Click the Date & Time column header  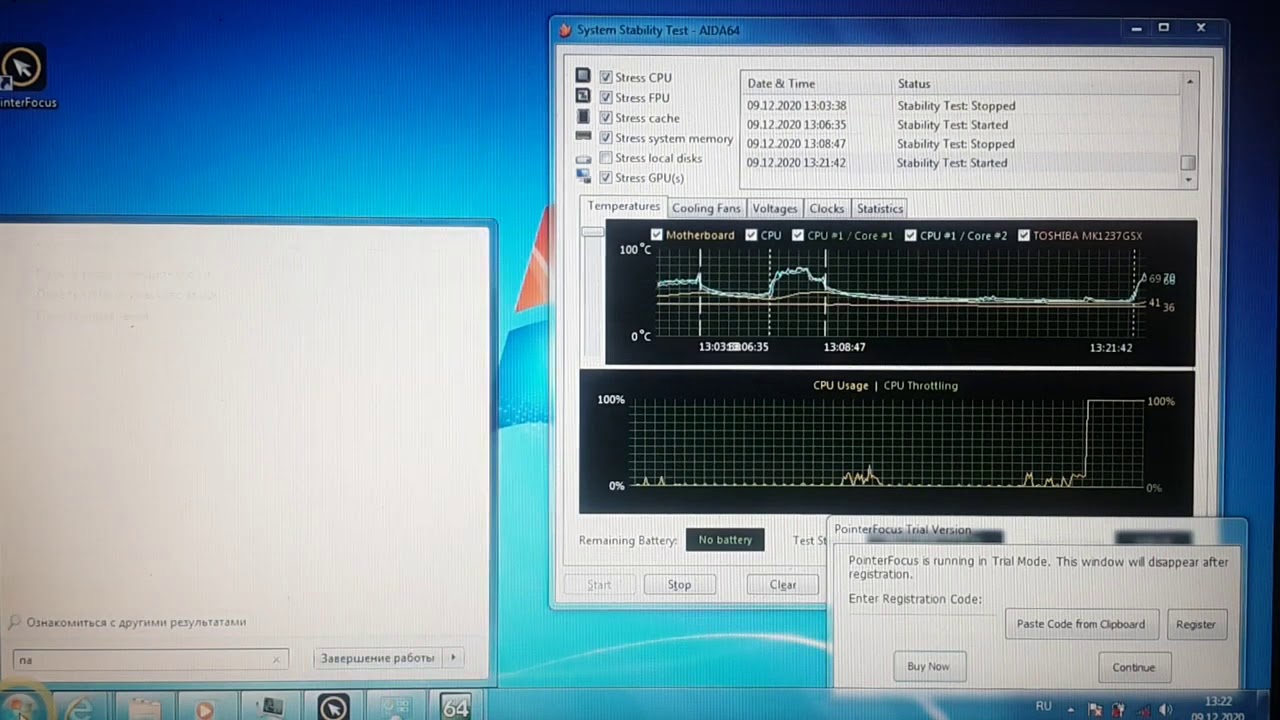[x=816, y=84]
